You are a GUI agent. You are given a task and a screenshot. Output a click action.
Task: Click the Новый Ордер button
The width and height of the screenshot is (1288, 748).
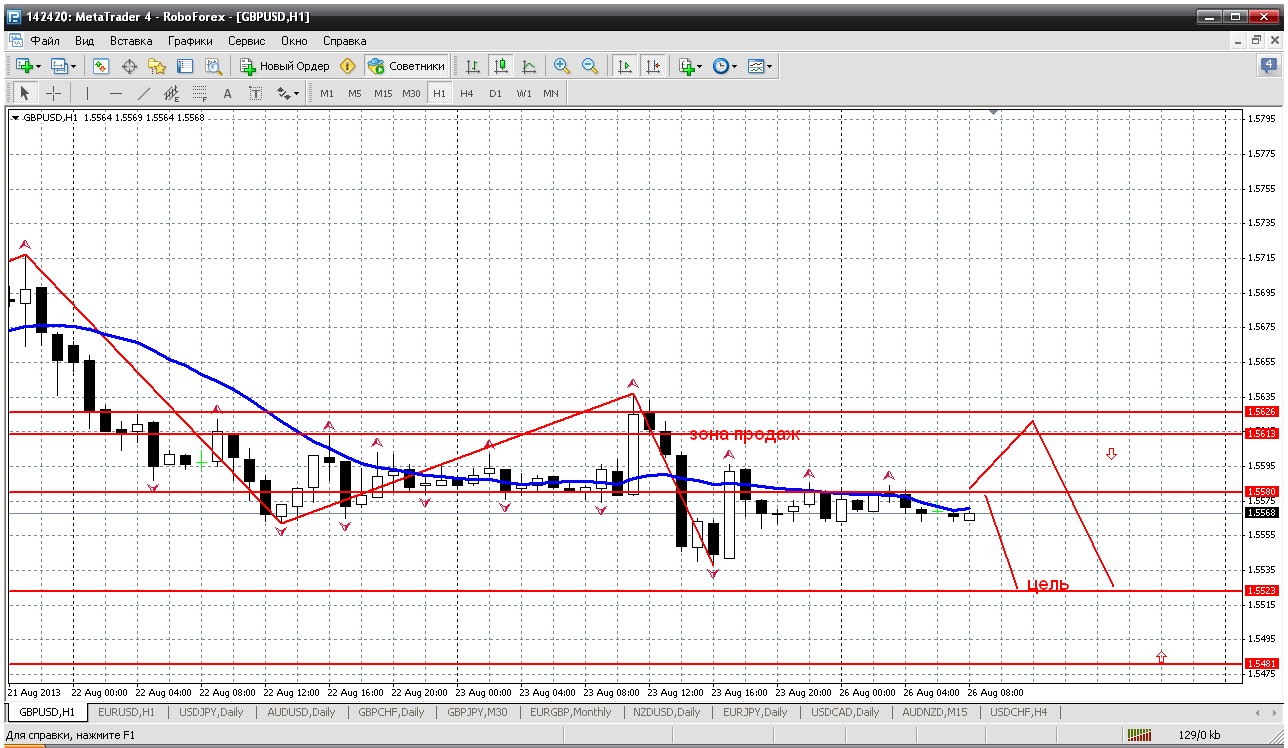[x=285, y=66]
